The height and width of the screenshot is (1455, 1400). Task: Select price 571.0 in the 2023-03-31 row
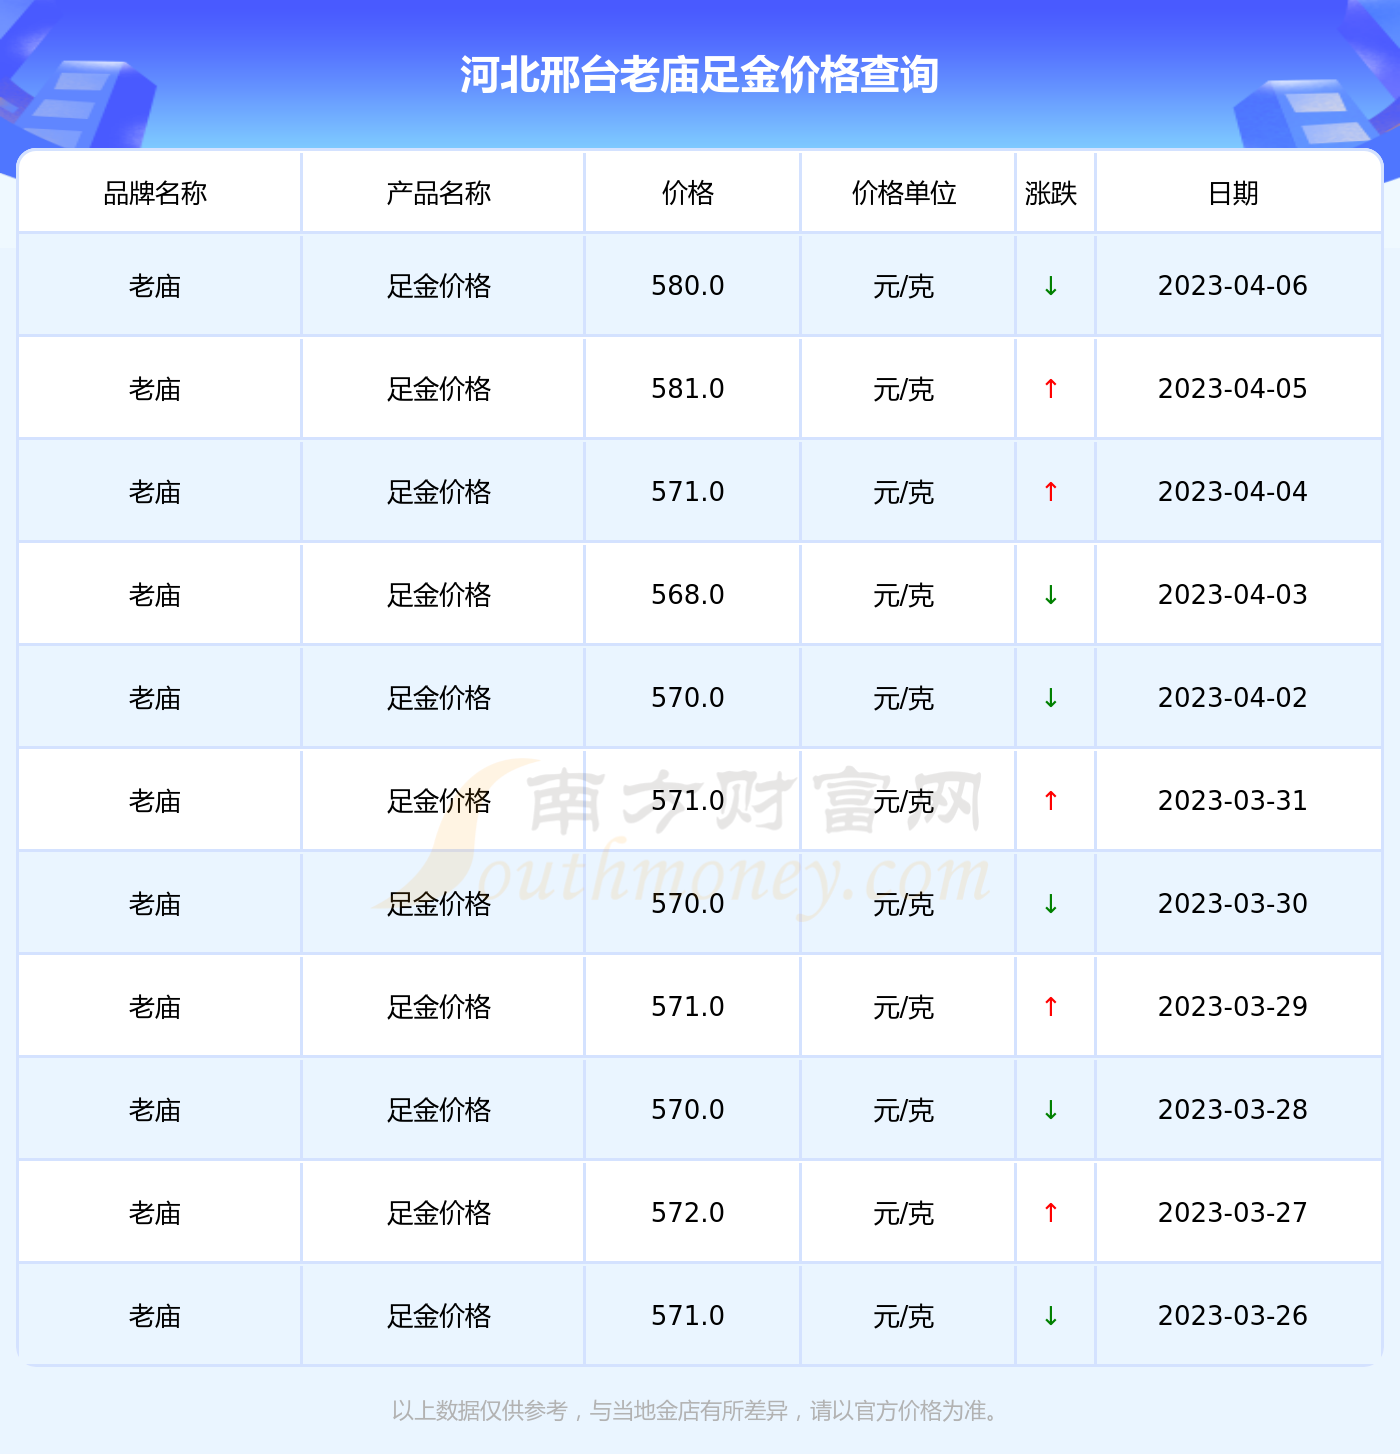(688, 801)
